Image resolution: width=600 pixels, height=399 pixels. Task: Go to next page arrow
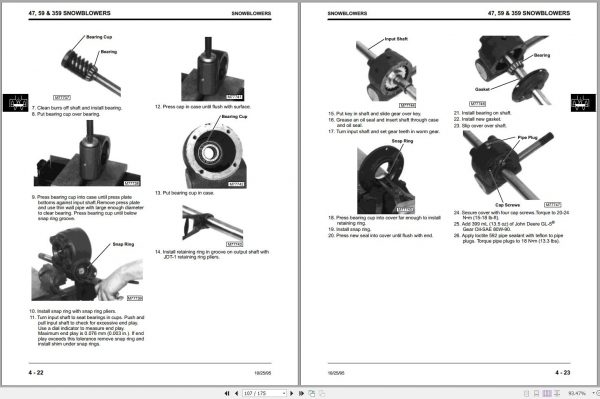(x=292, y=393)
